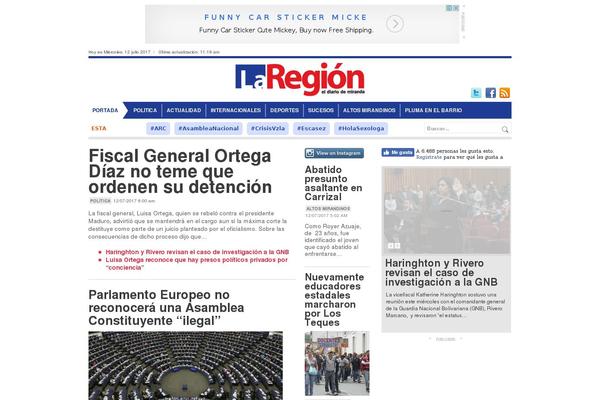Click the search magnifier icon
The height and width of the screenshot is (400, 600).
505,129
